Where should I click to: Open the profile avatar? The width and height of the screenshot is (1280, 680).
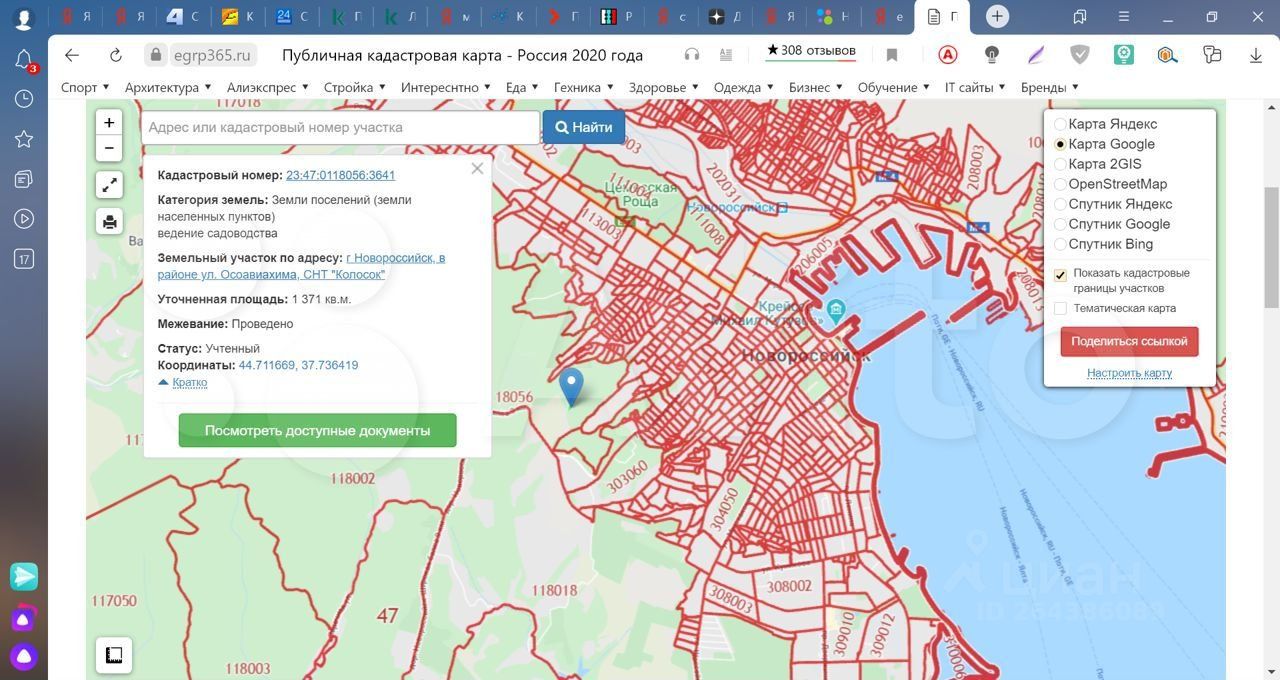coord(24,17)
